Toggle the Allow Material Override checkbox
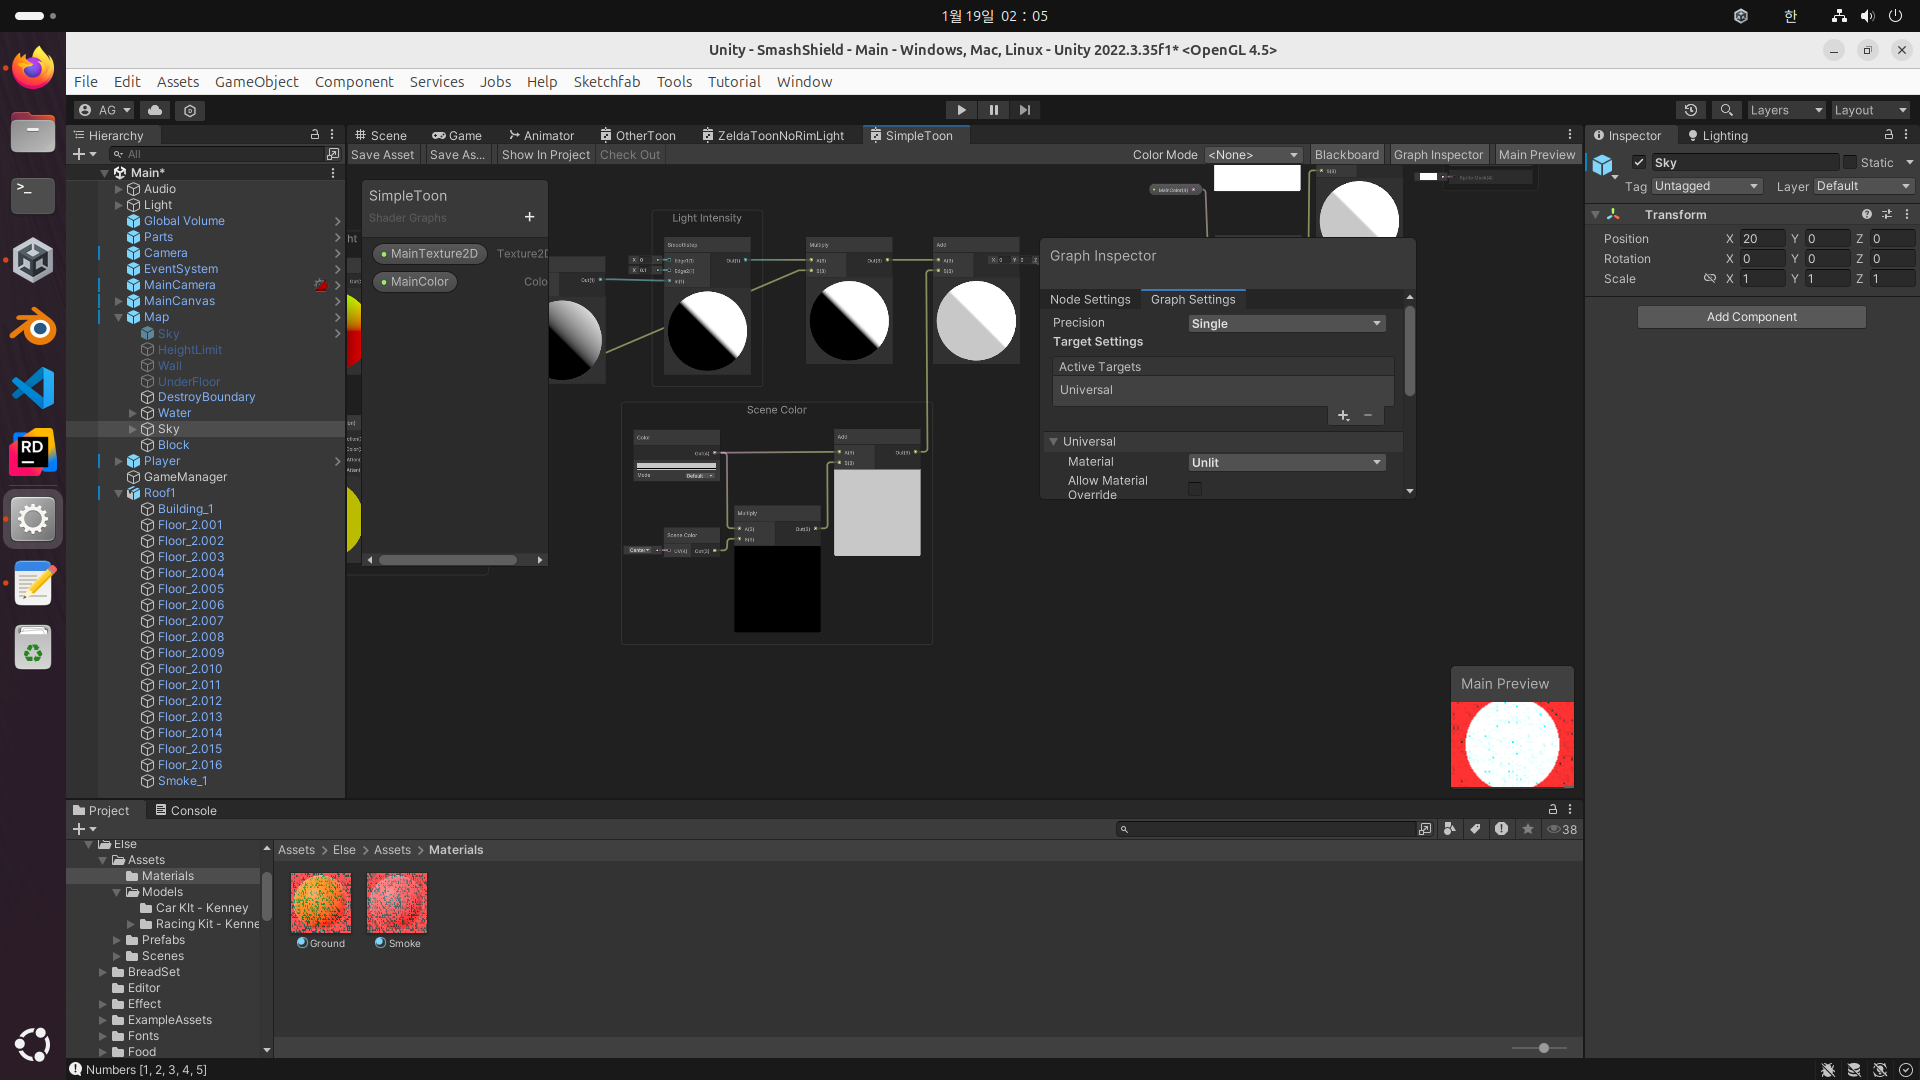The width and height of the screenshot is (1920, 1080). click(x=1195, y=488)
